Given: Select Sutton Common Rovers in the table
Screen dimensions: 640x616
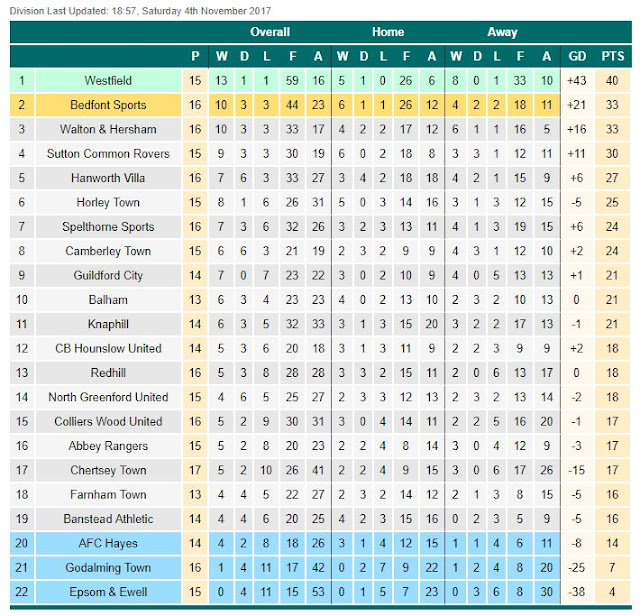Looking at the screenshot, I should tap(108, 153).
